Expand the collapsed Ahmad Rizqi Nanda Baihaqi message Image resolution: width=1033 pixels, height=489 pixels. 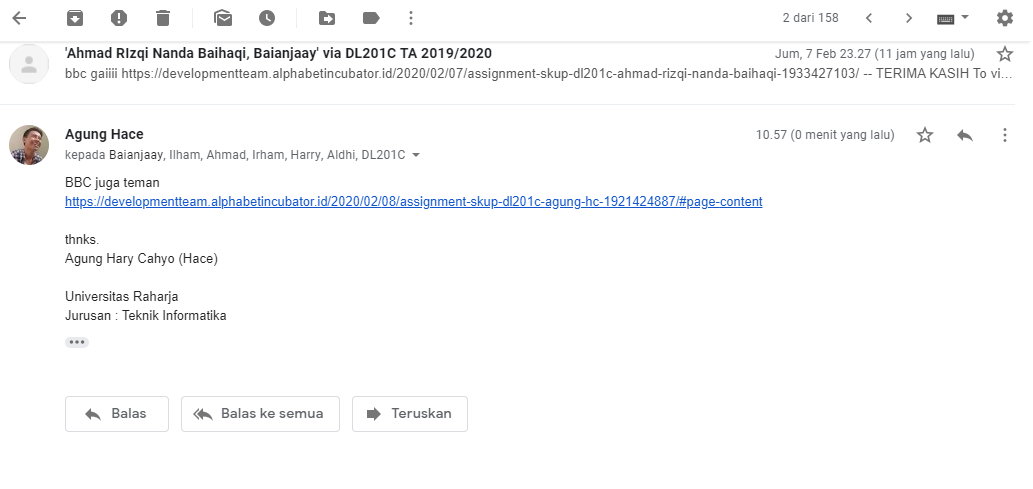click(507, 64)
